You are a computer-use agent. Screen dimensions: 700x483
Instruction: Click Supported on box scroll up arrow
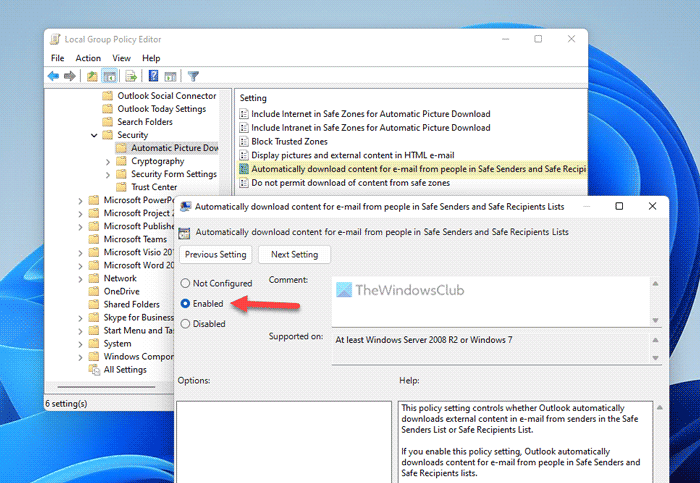coord(655,340)
